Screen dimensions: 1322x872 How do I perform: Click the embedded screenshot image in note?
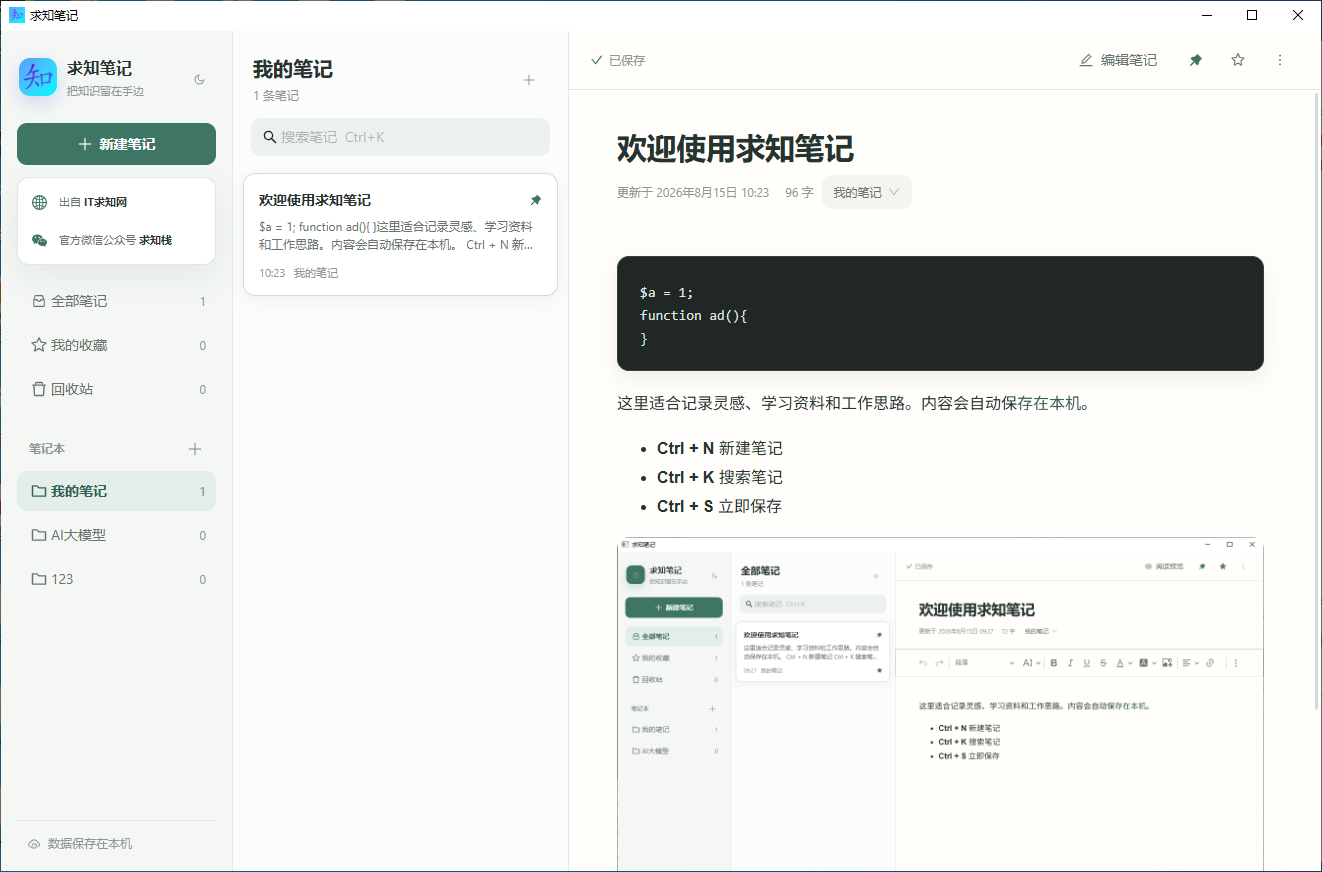point(940,705)
